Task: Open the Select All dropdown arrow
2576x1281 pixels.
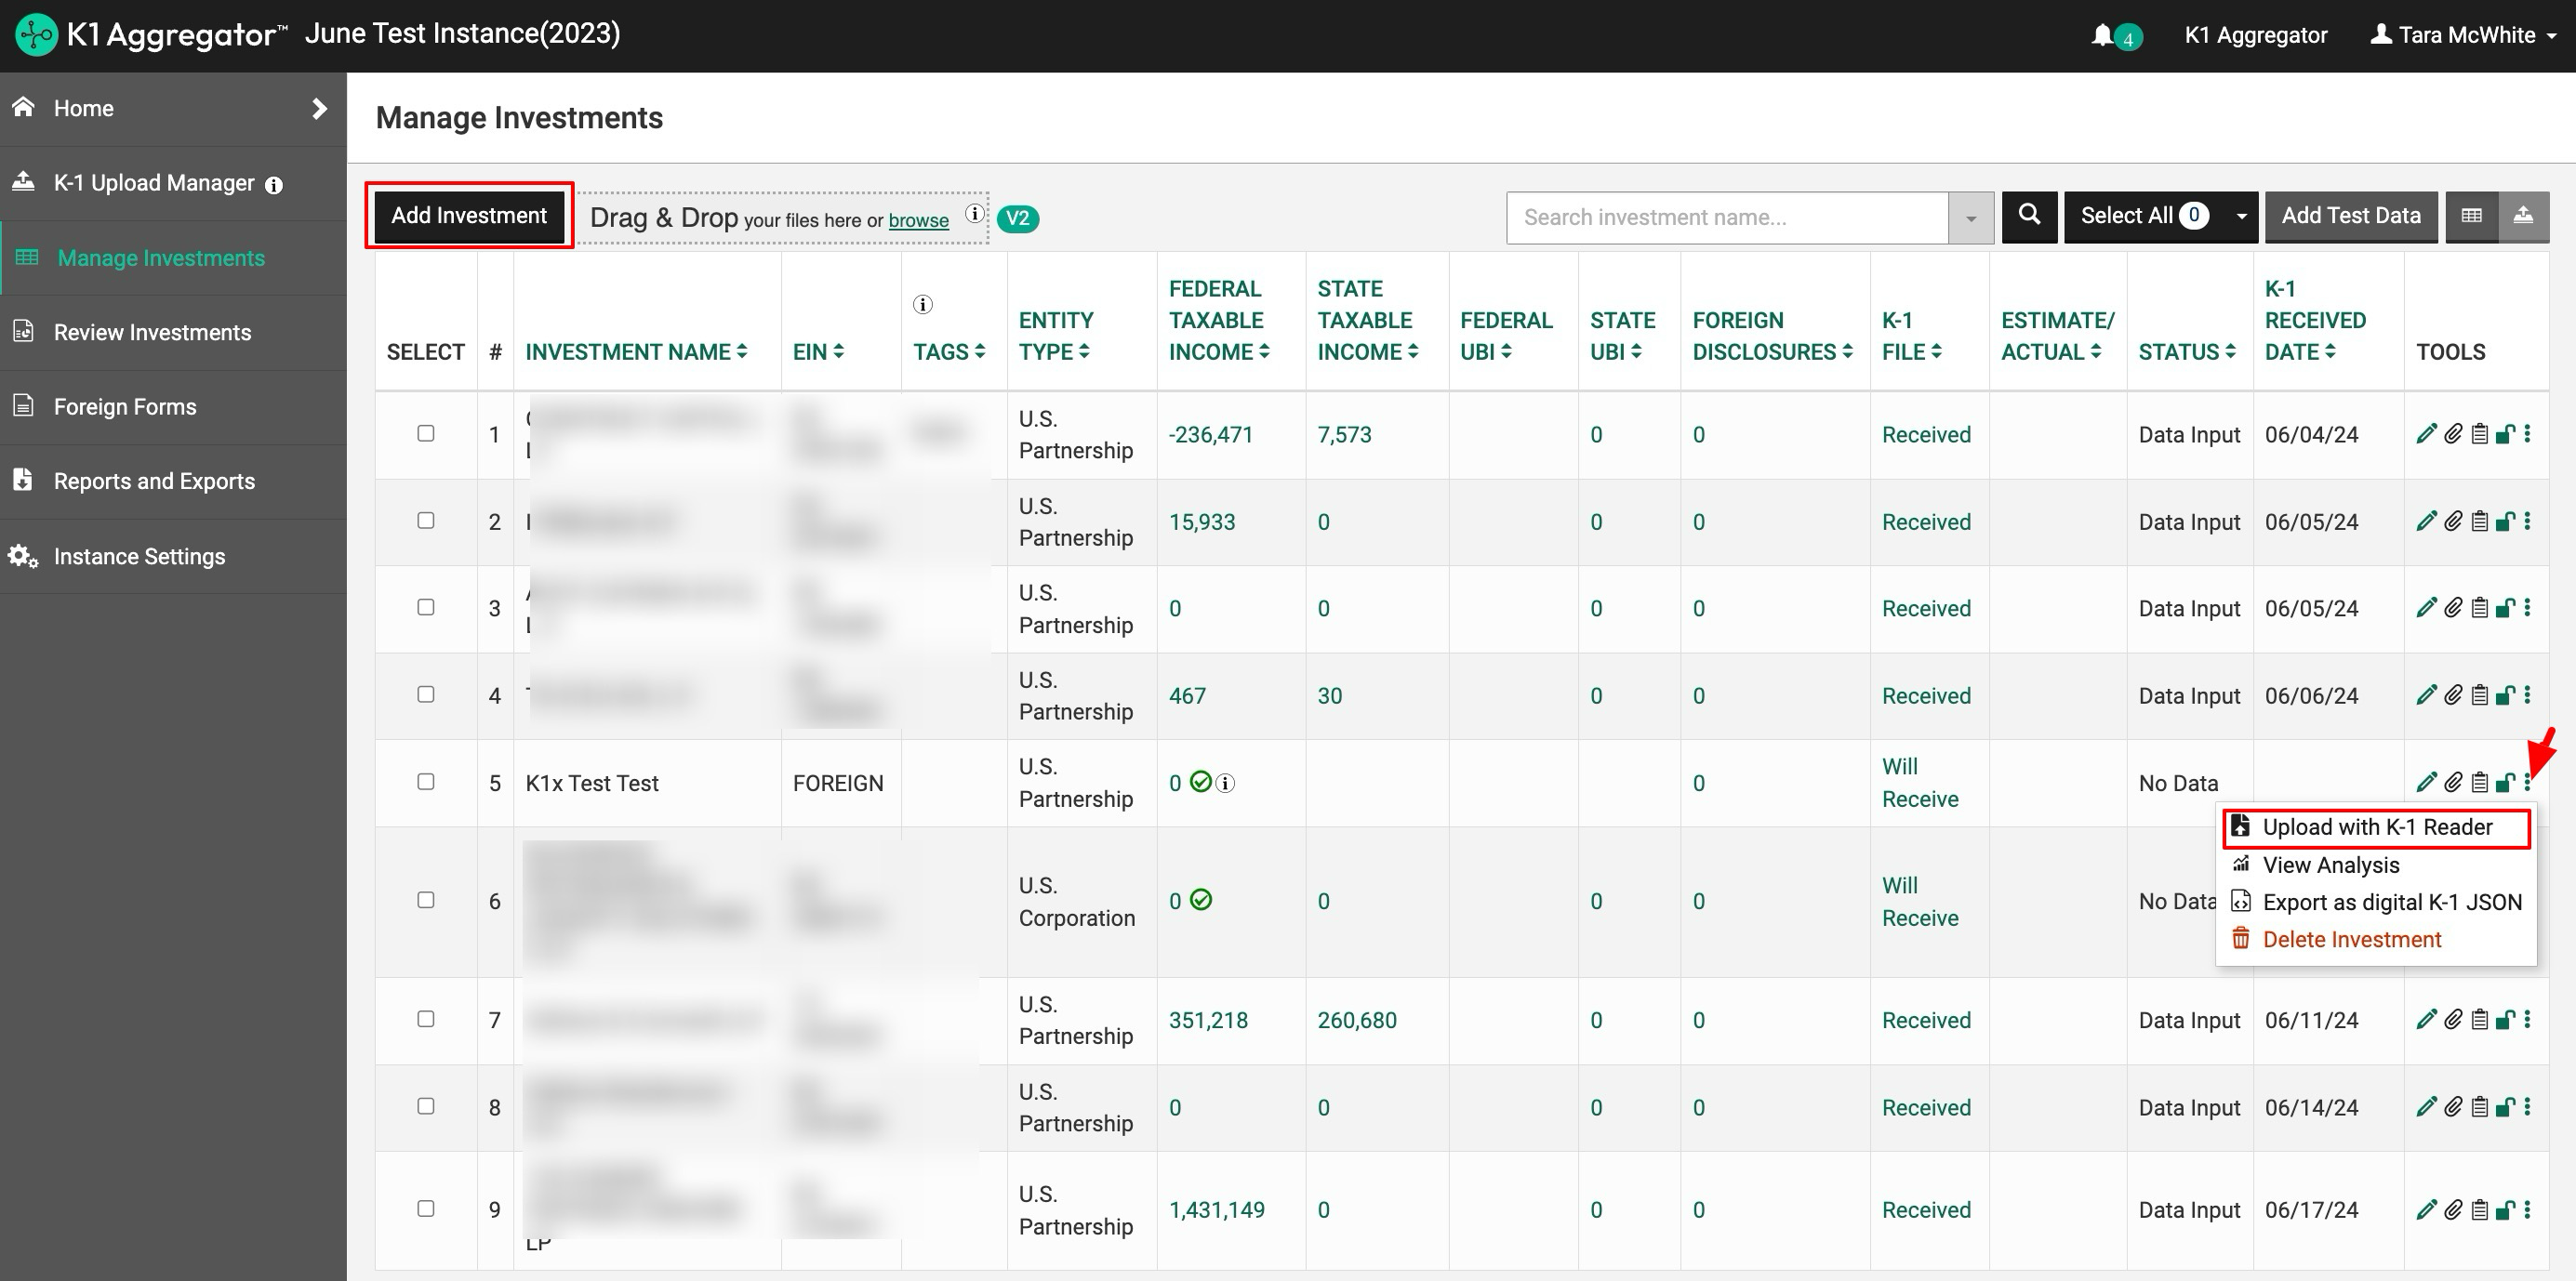Action: tap(2241, 216)
